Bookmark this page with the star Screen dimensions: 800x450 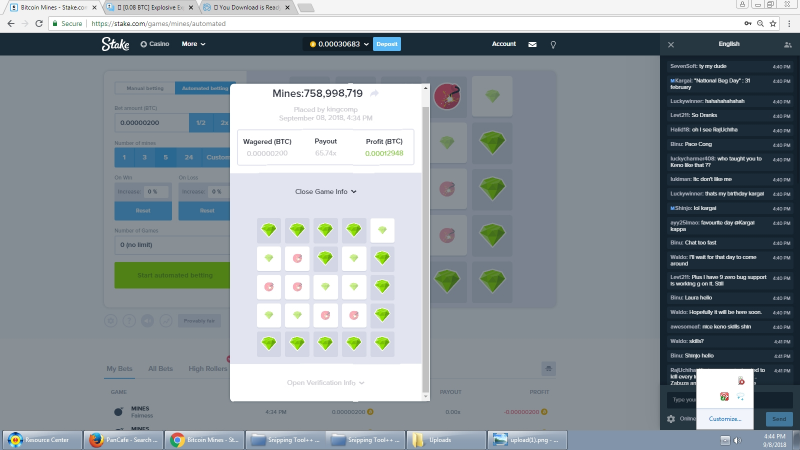click(x=773, y=23)
